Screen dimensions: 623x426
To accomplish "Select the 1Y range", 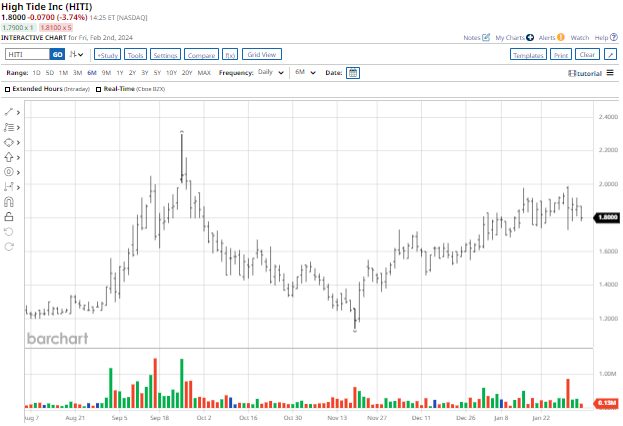I will [120, 73].
